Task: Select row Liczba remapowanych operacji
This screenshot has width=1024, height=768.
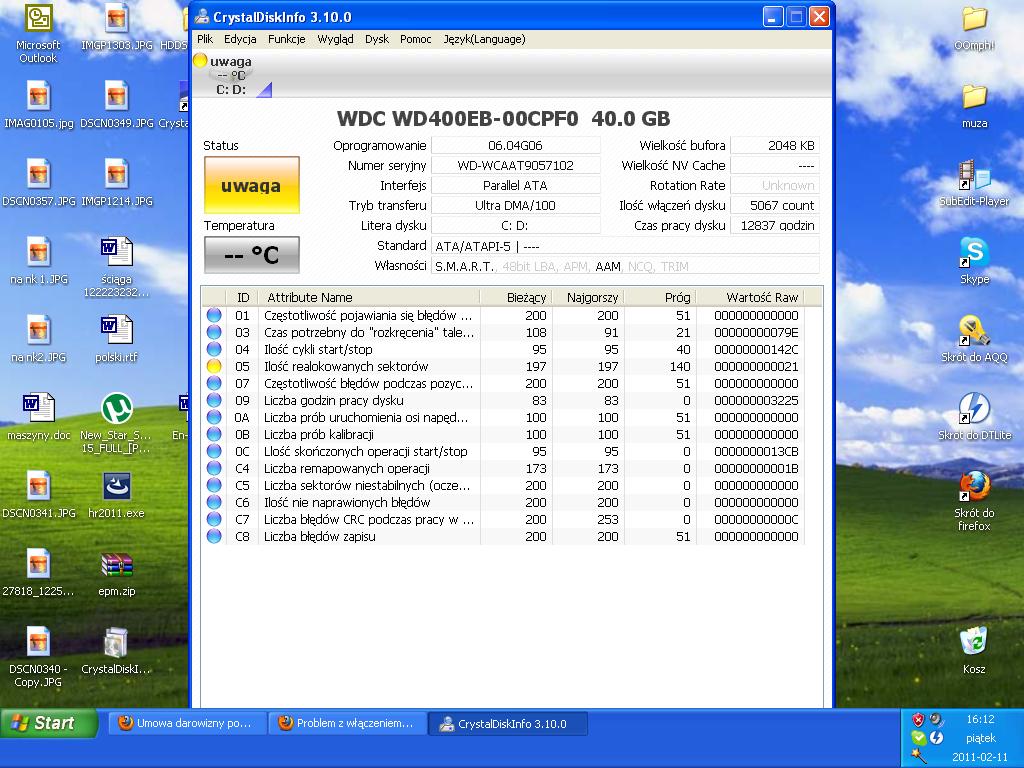Action: pos(503,468)
